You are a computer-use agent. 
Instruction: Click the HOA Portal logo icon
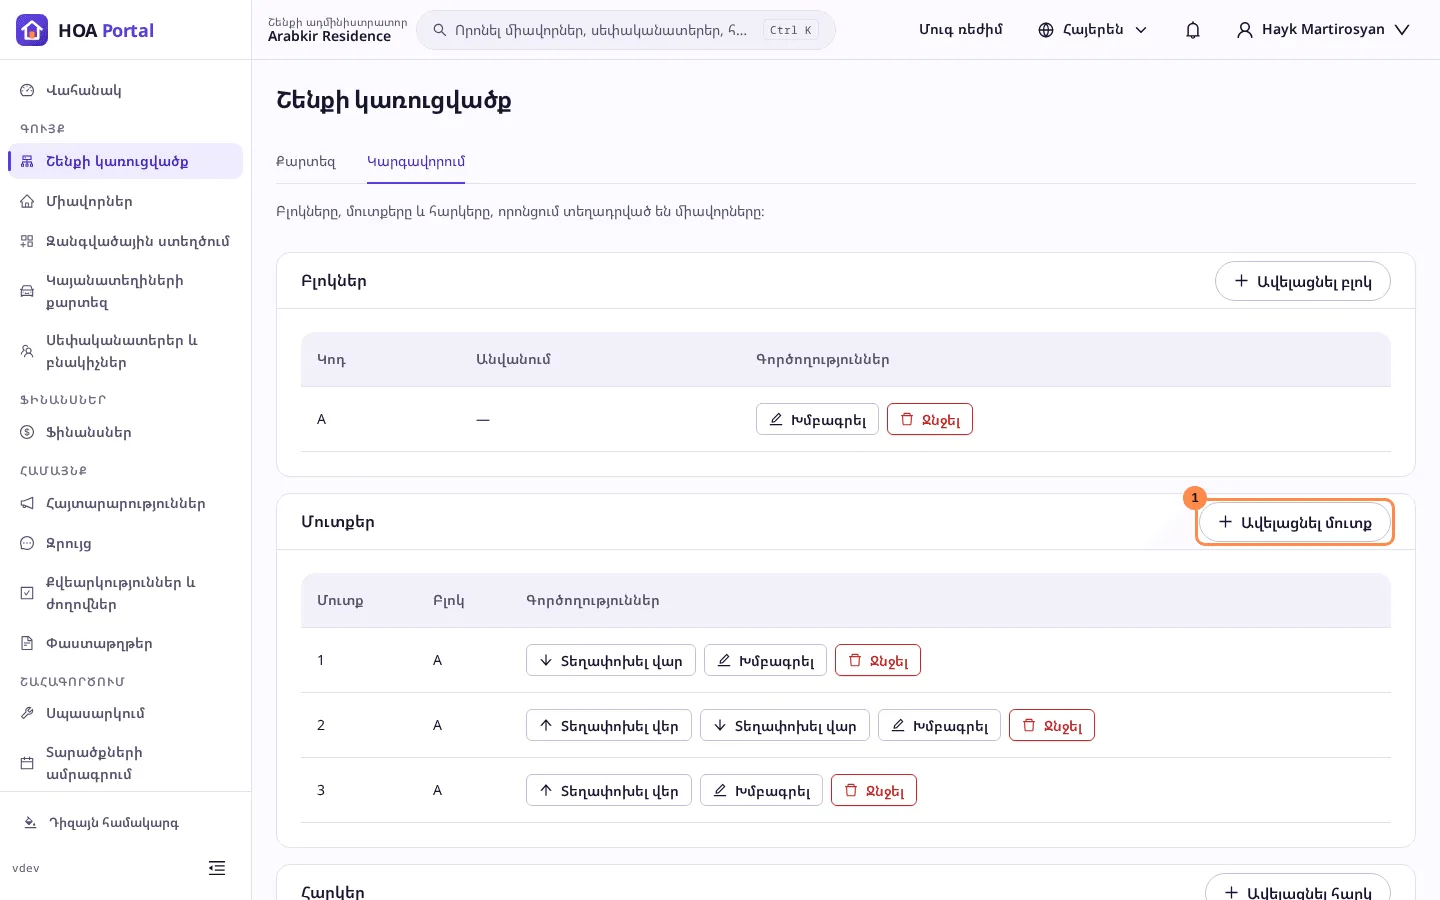pyautogui.click(x=32, y=30)
